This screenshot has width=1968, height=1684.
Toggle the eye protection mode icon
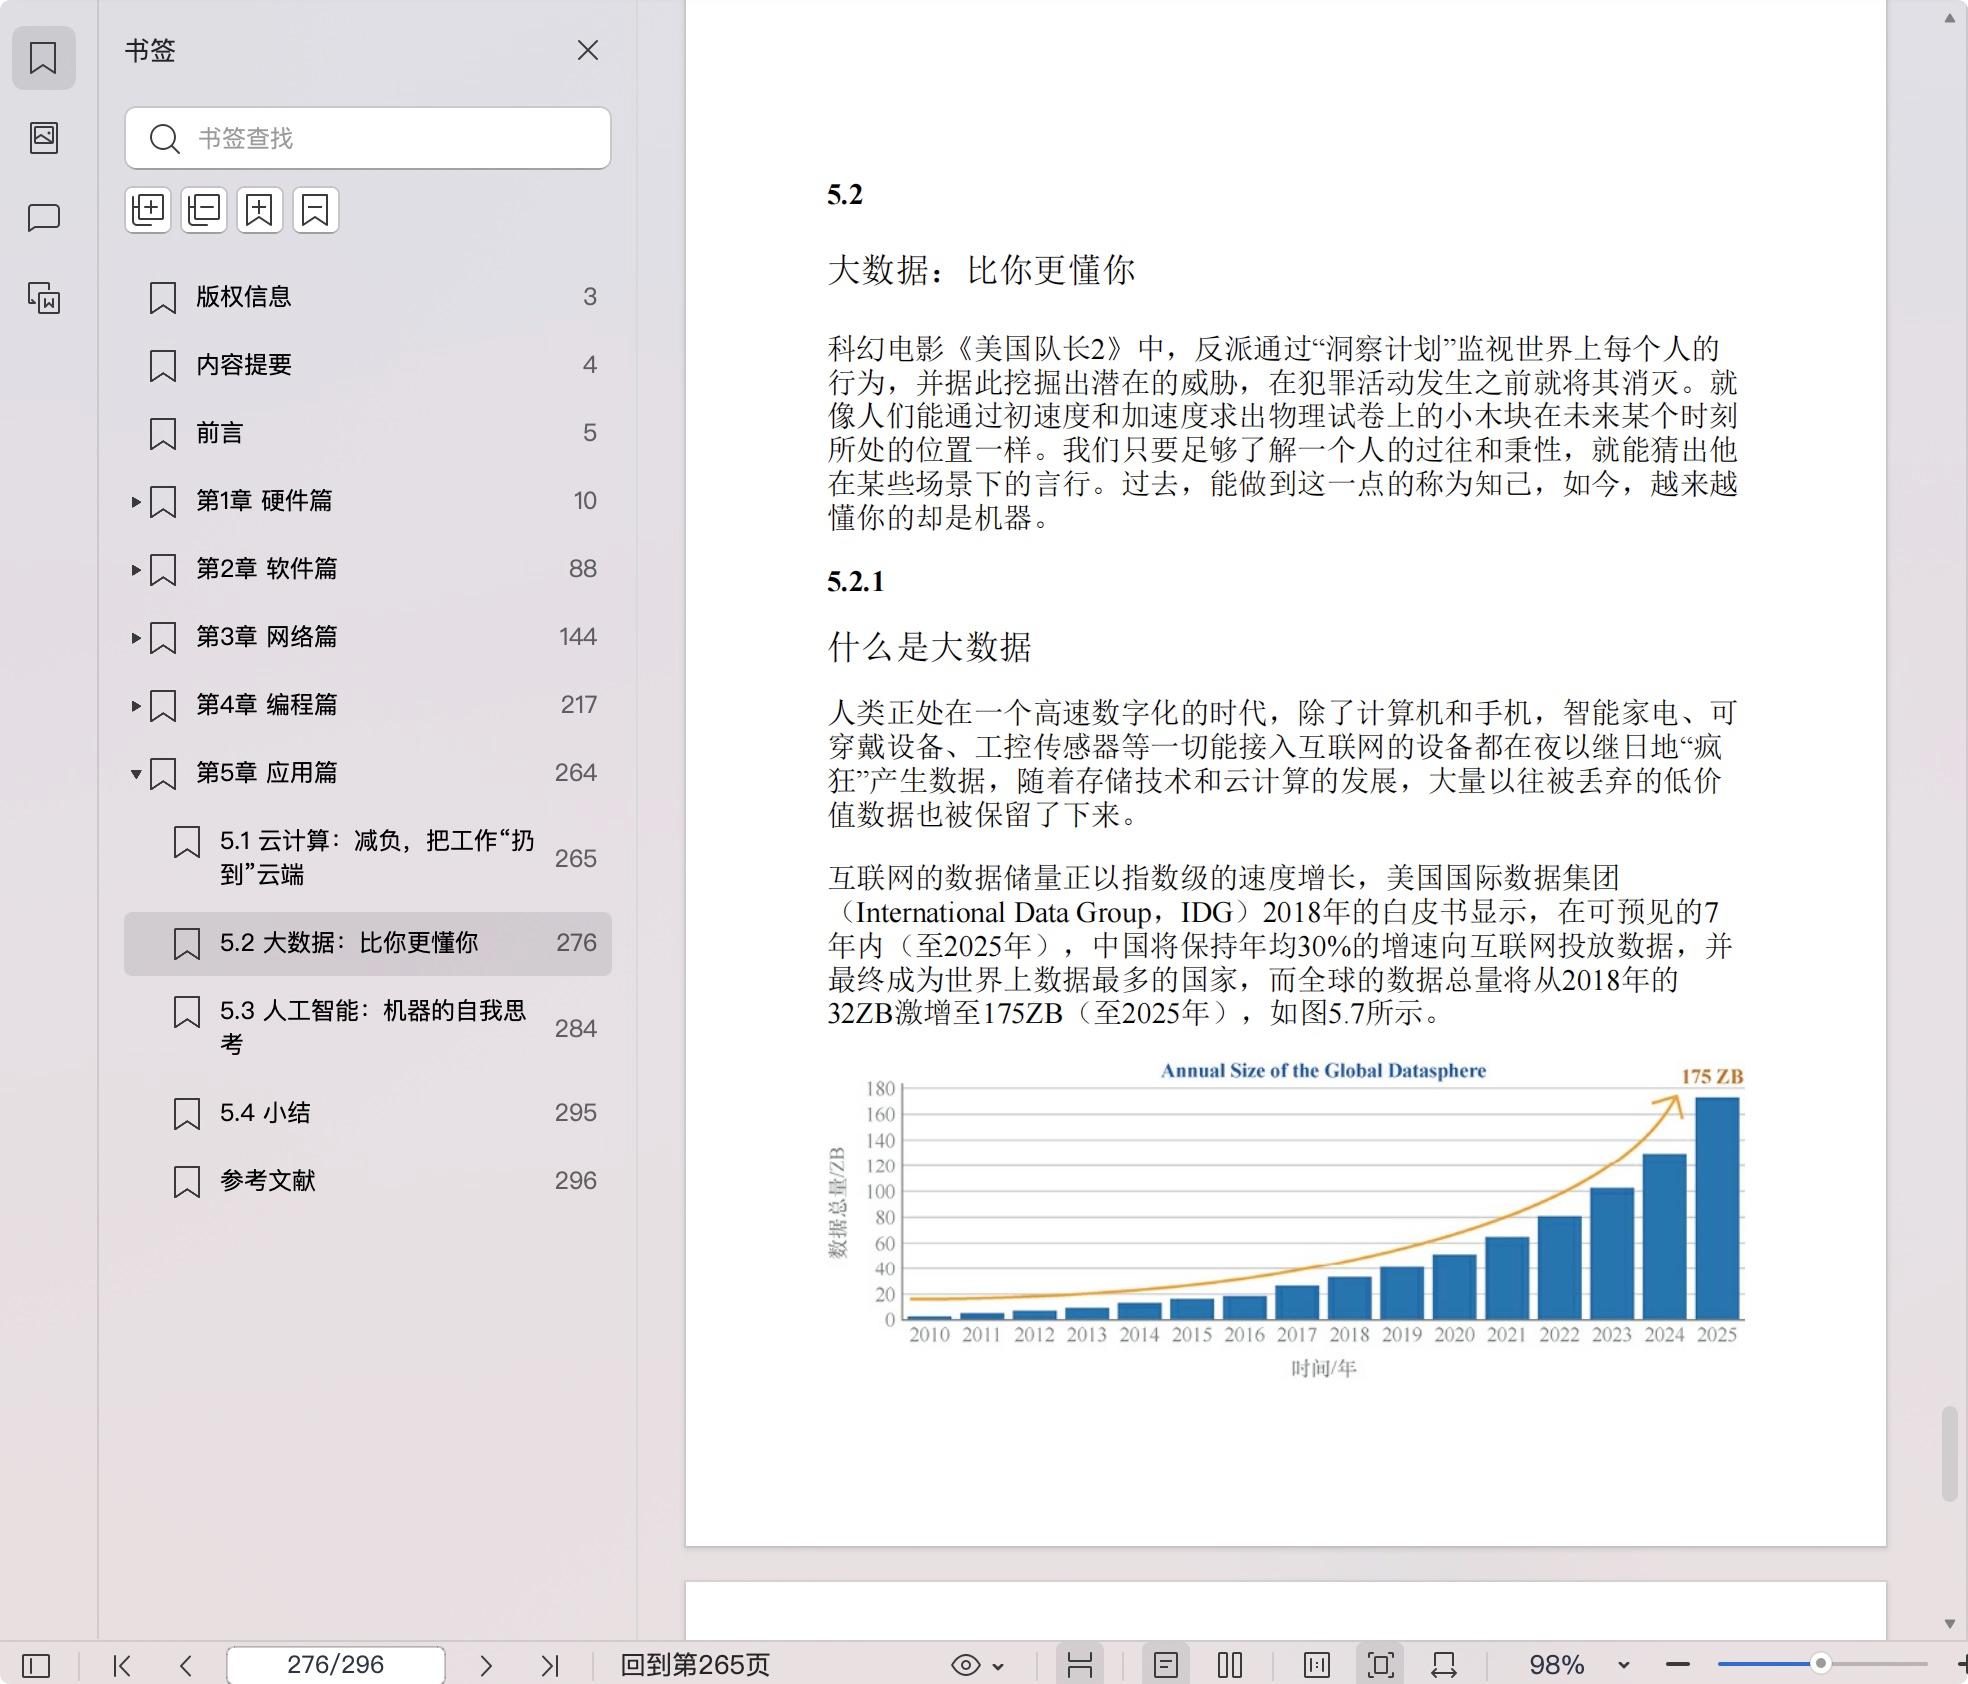tap(965, 1665)
